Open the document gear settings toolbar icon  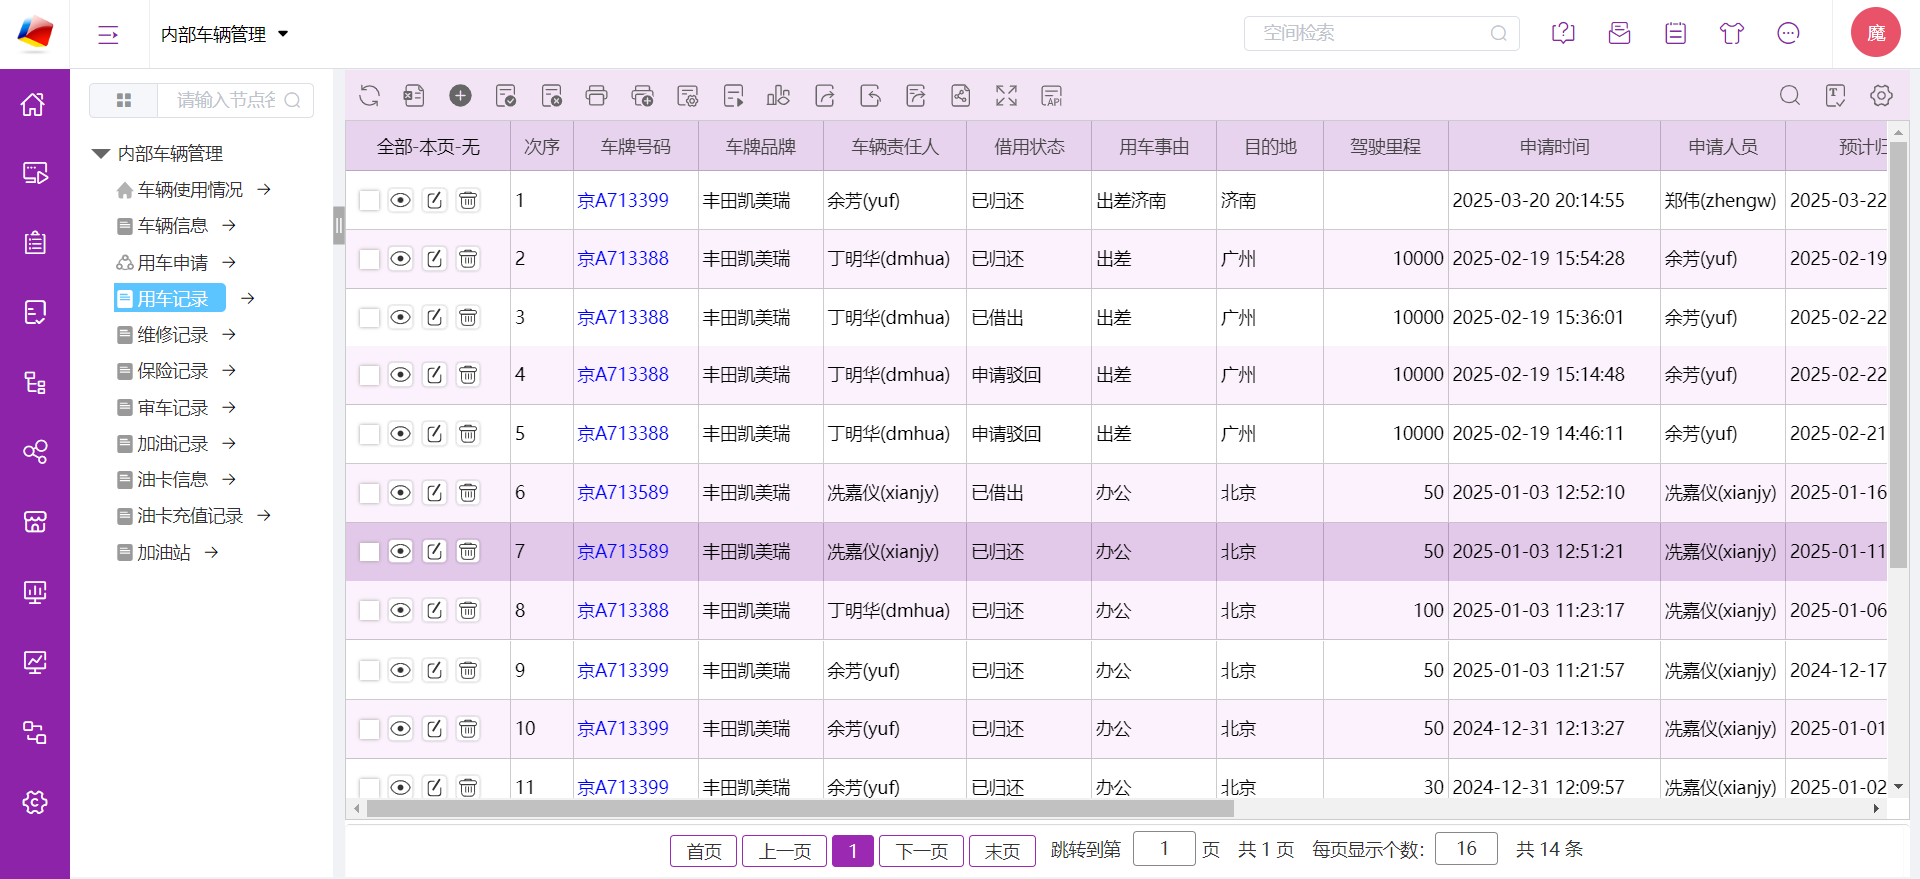[687, 96]
